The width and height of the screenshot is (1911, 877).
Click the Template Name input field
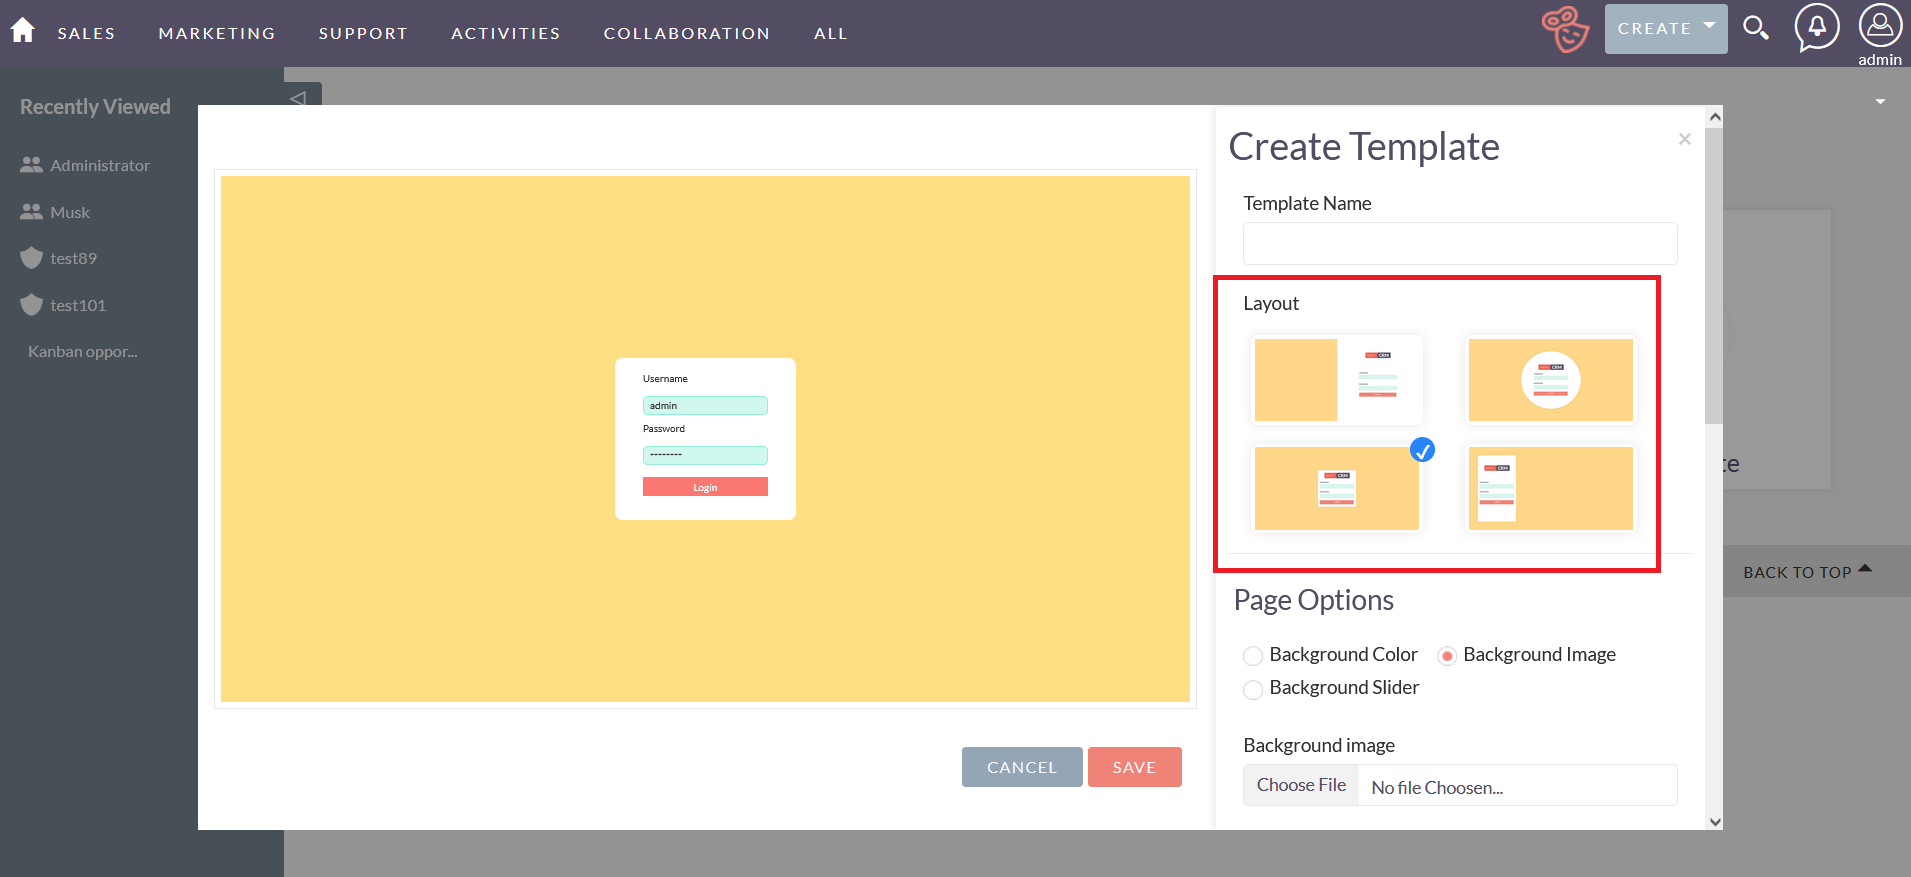click(x=1460, y=243)
